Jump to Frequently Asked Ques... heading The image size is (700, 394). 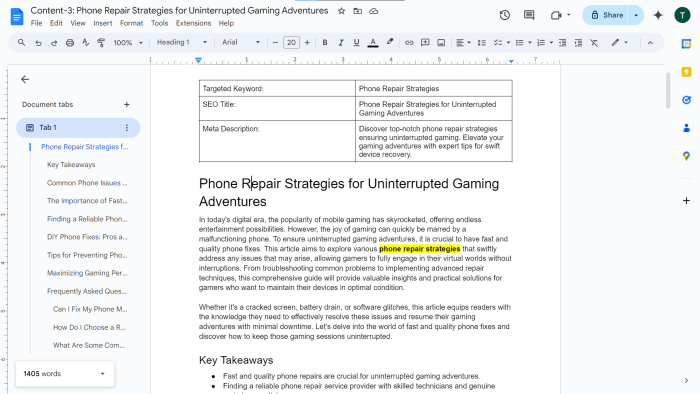(x=87, y=291)
